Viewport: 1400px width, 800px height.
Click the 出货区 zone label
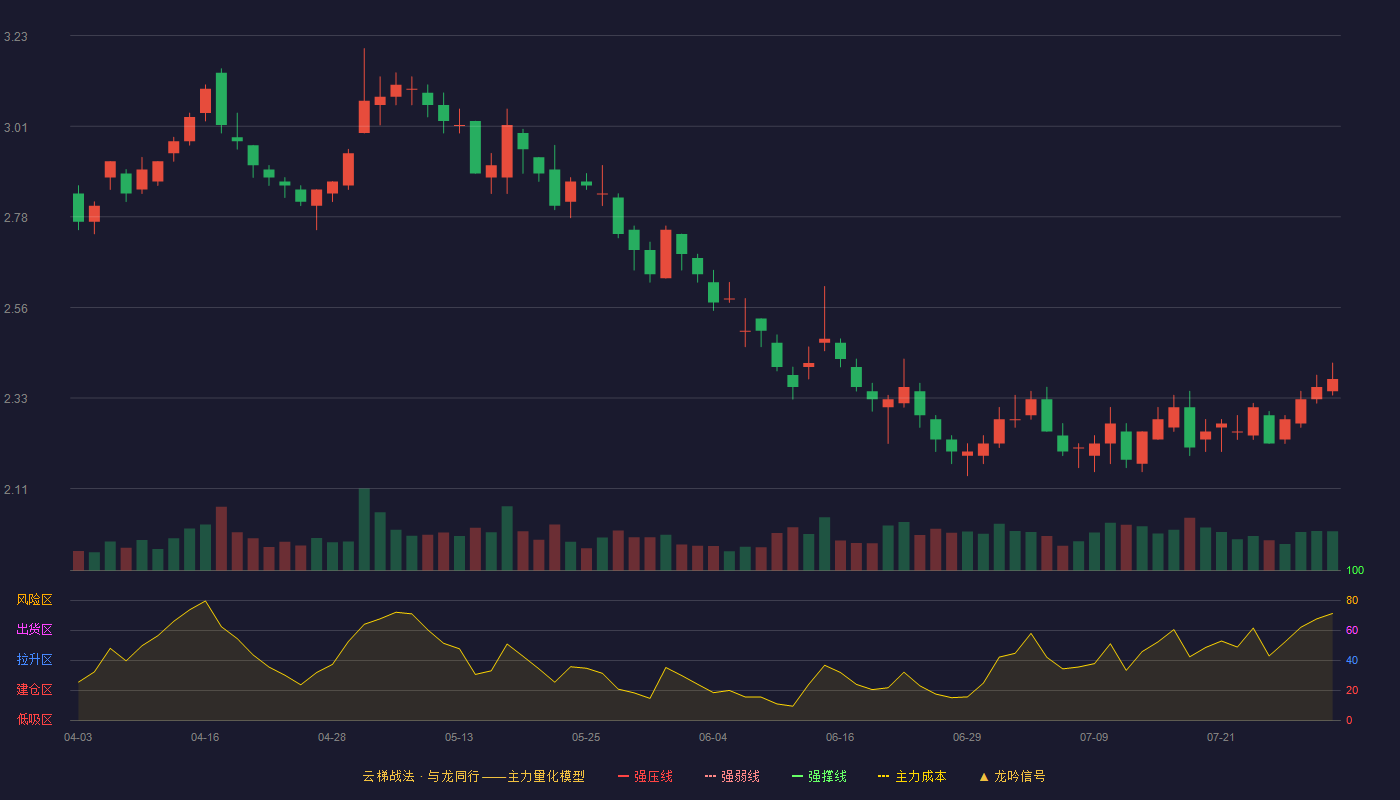click(34, 630)
